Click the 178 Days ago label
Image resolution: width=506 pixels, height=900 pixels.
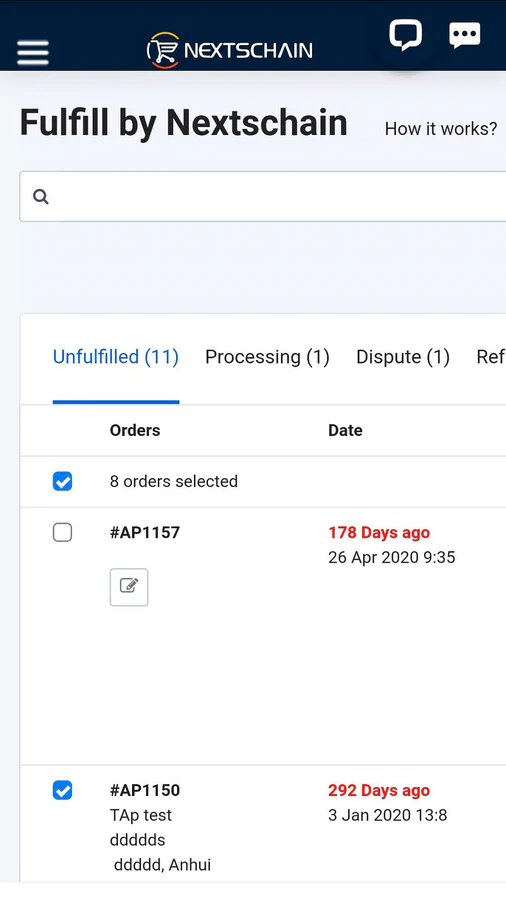coord(379,533)
